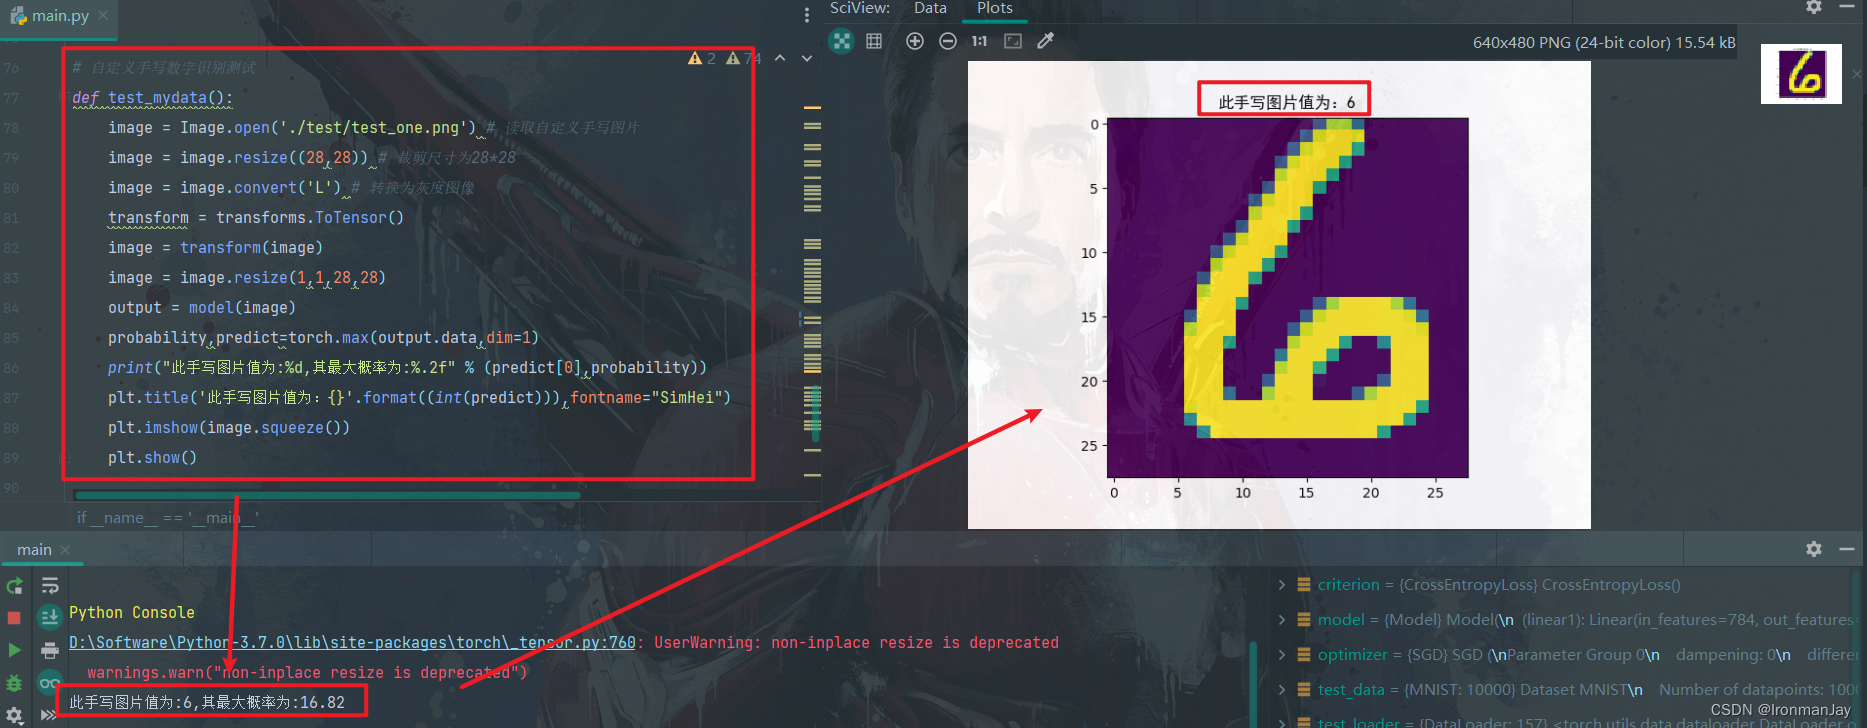Click the warnings.warn console output line
Screen dimensions: 1867x728
pyautogui.click(x=307, y=672)
